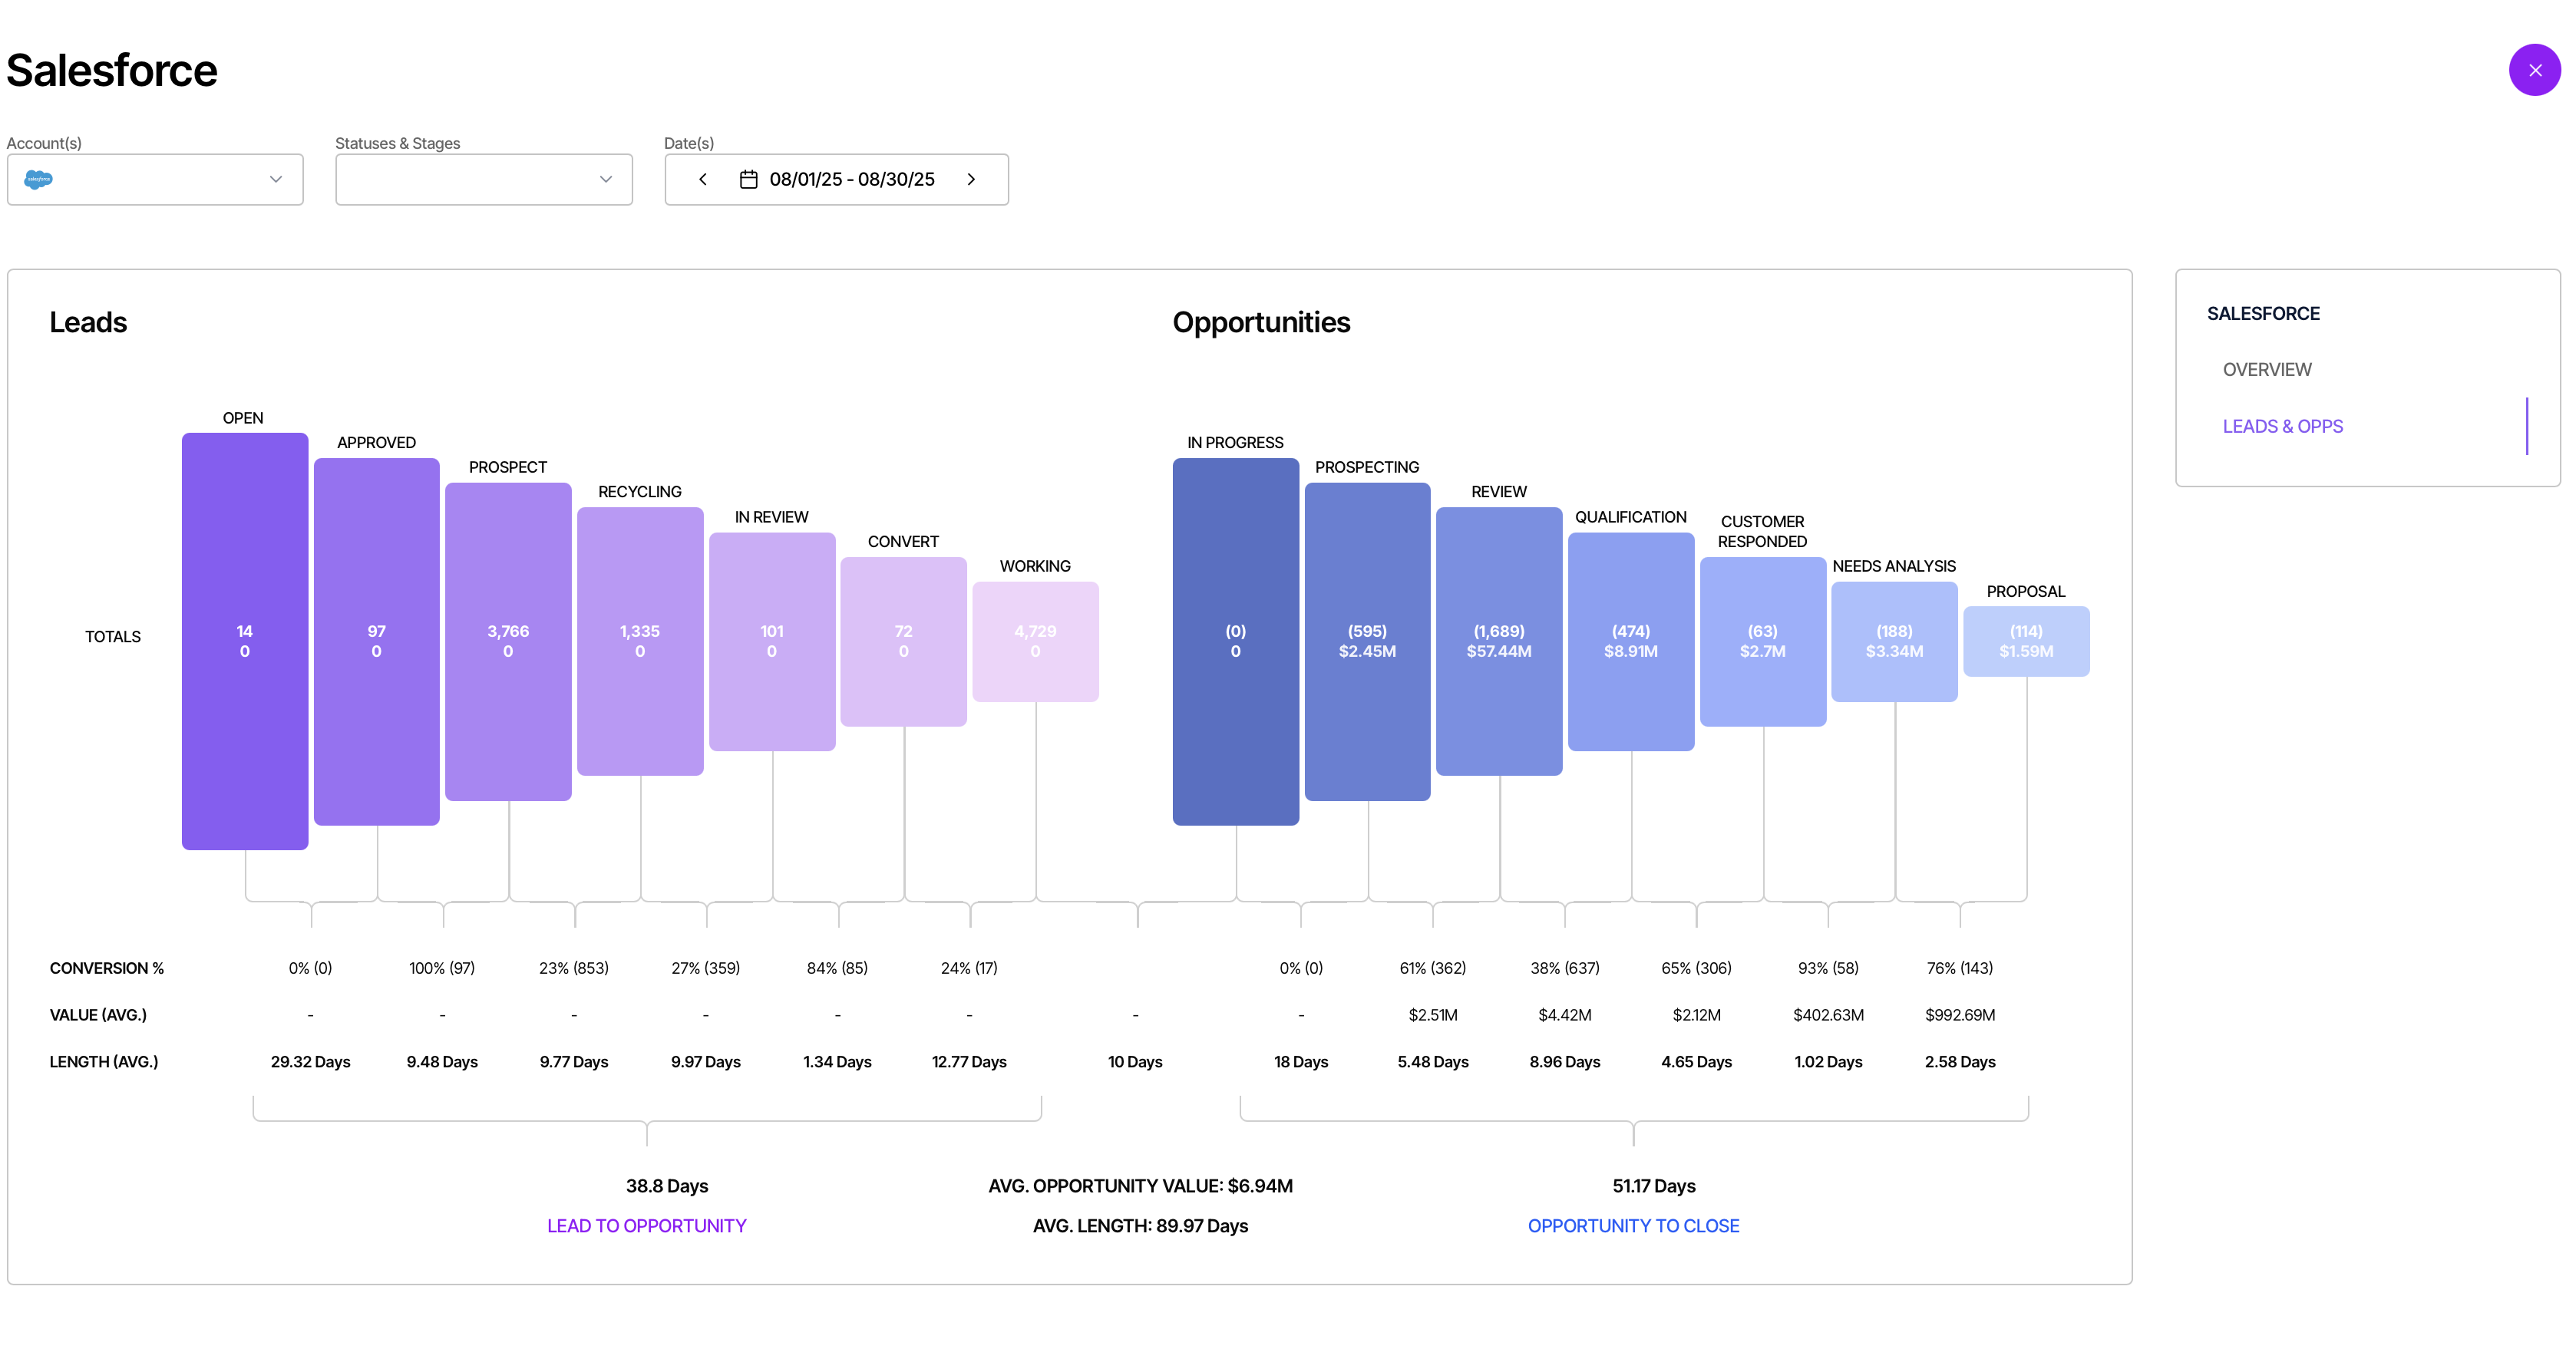This screenshot has height=1372, width=2576.
Task: Select the Open leads bar
Action: tap(245, 641)
